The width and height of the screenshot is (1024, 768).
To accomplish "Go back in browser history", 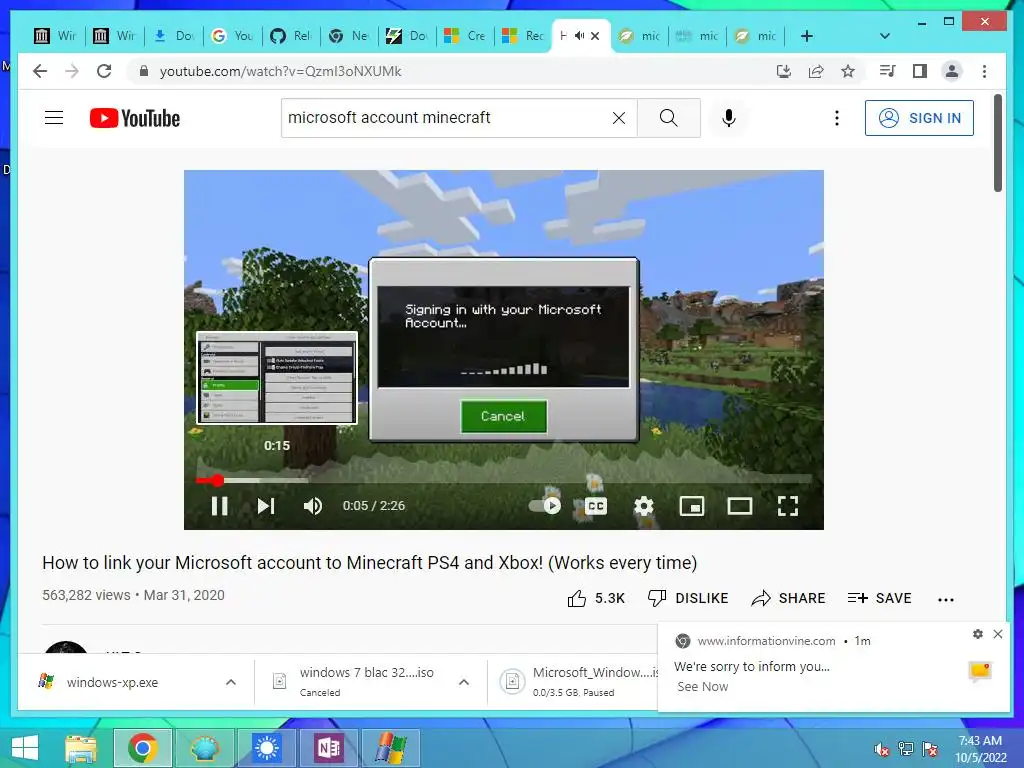I will pyautogui.click(x=40, y=71).
